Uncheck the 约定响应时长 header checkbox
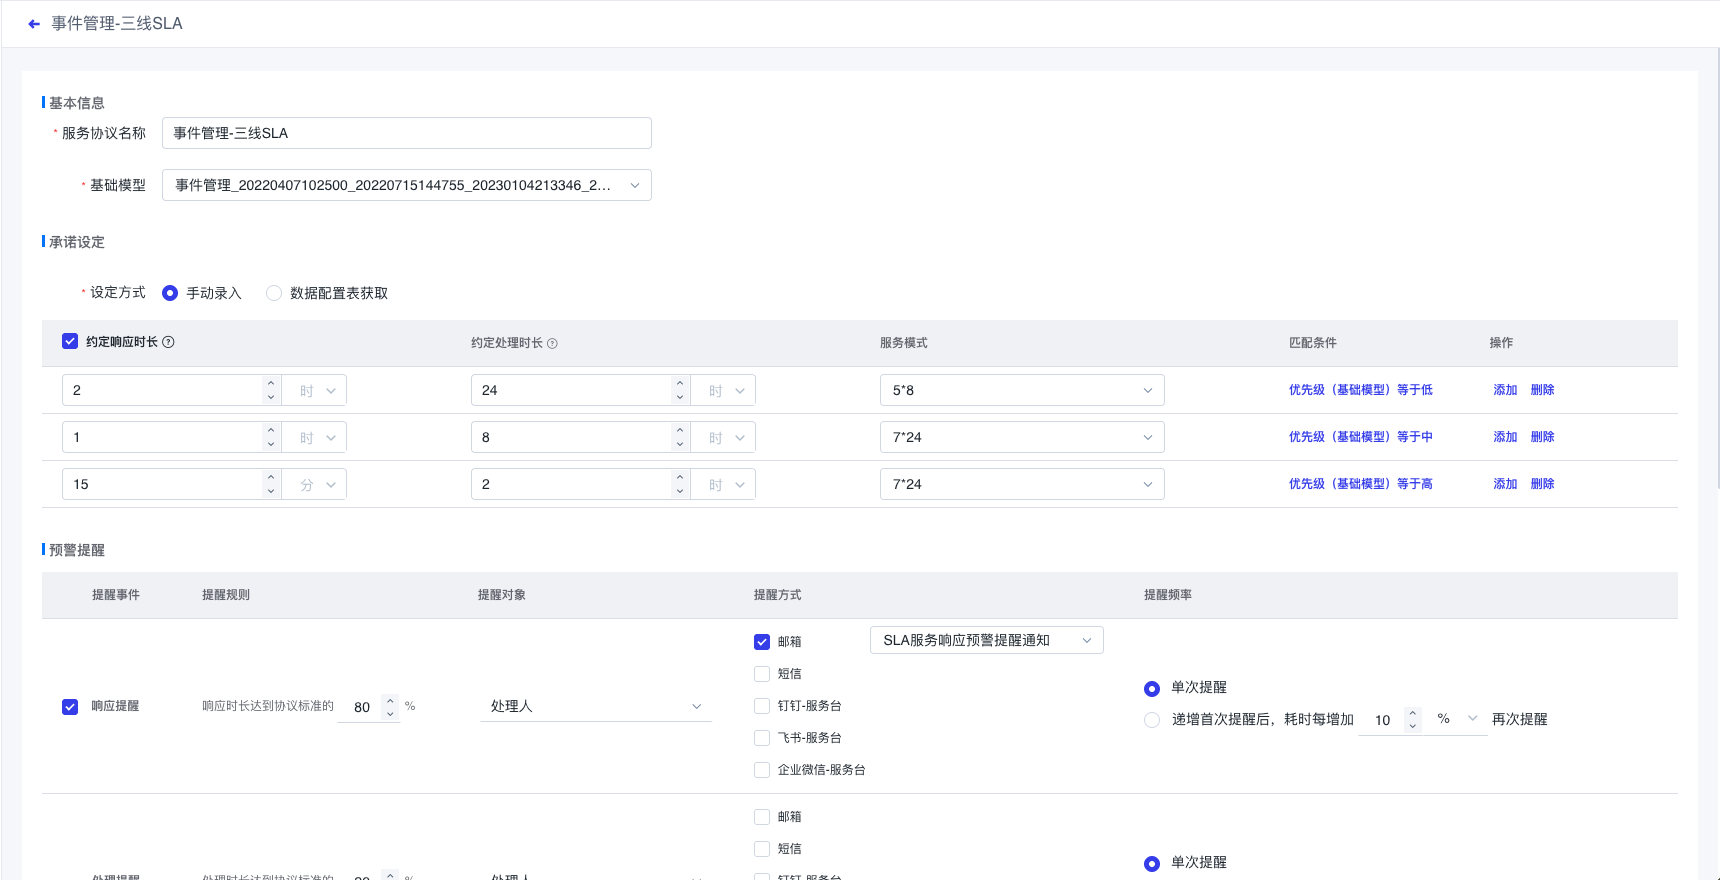The image size is (1720, 880). click(70, 341)
